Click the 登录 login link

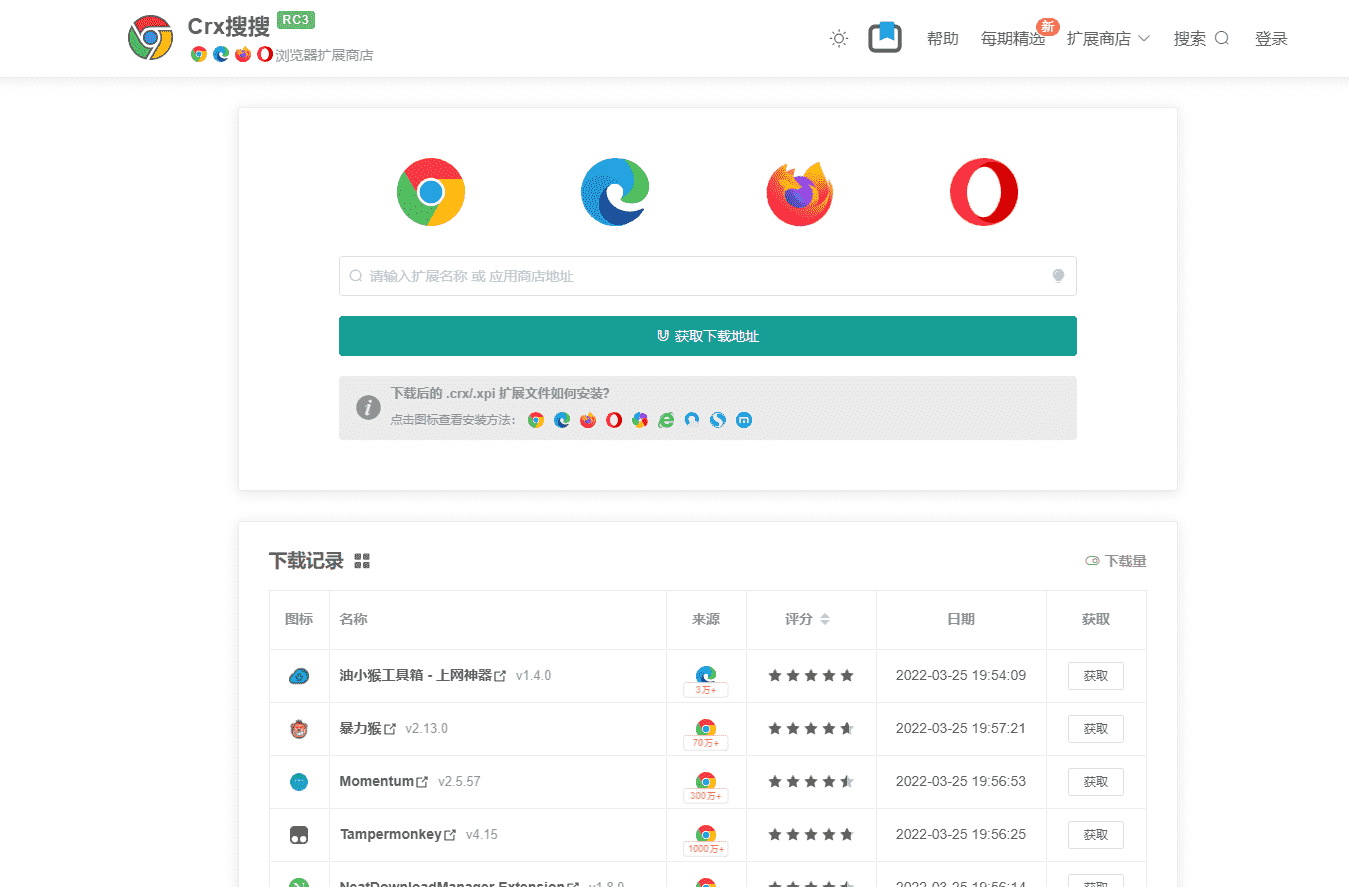point(1271,39)
